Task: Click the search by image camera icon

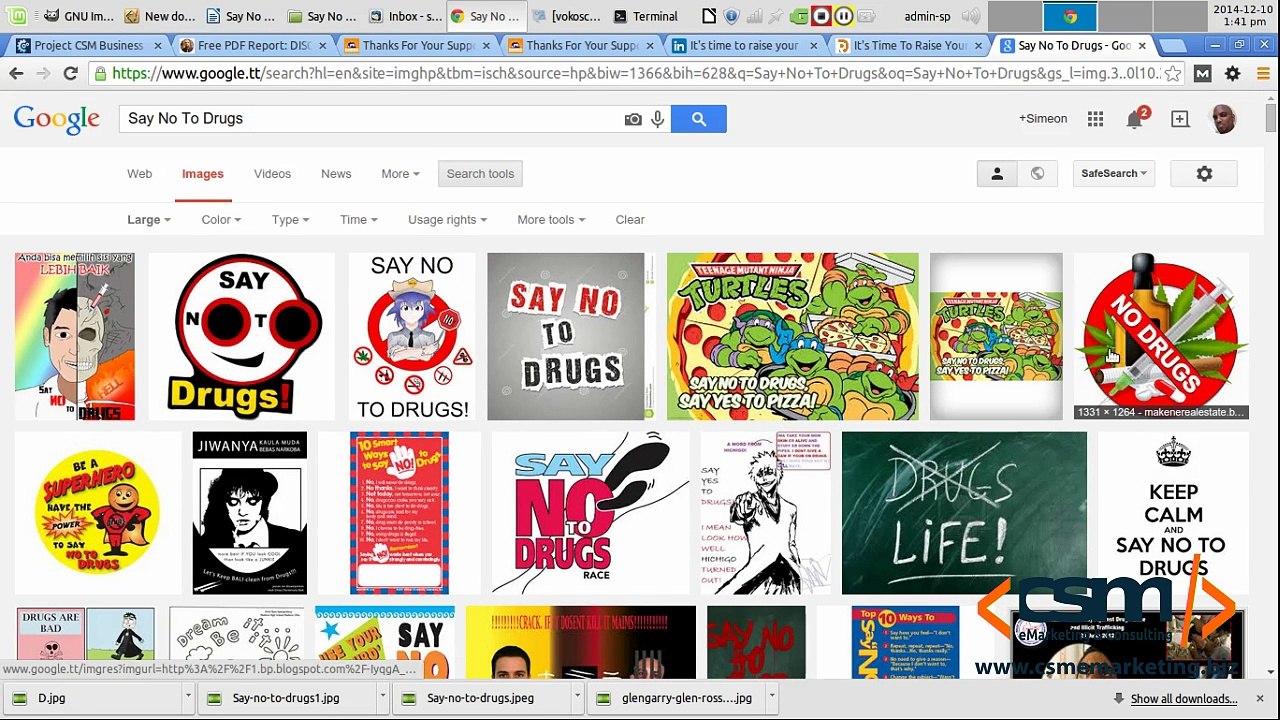Action: 633,119
